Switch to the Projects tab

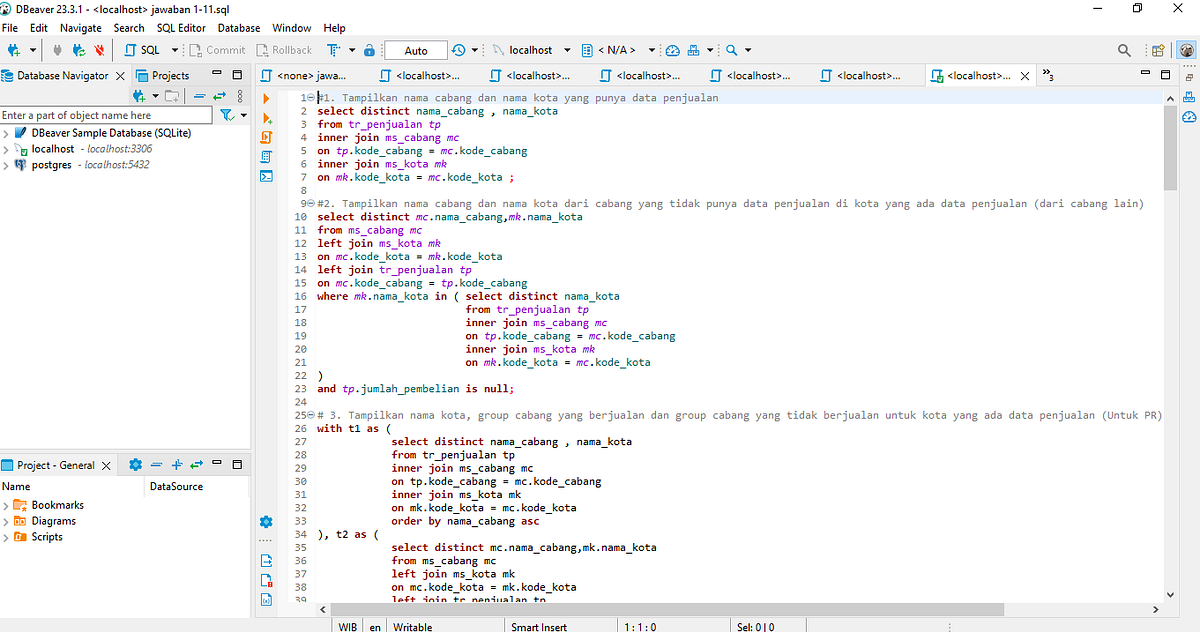coord(172,74)
